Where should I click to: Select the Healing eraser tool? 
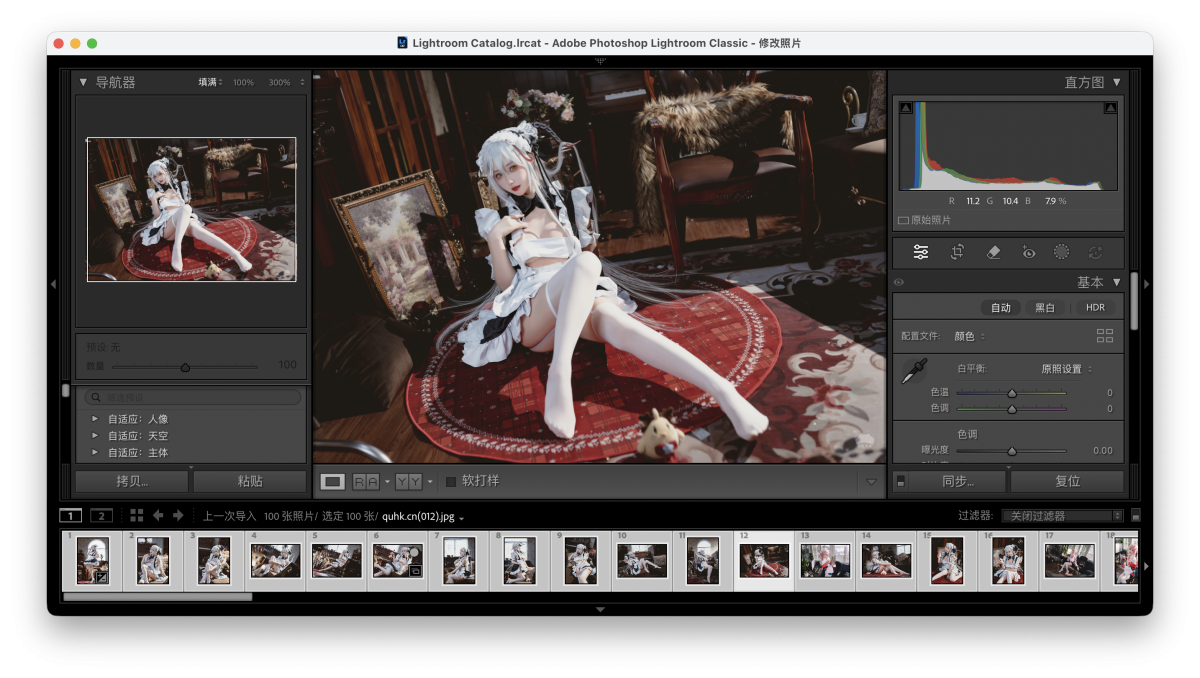point(993,252)
